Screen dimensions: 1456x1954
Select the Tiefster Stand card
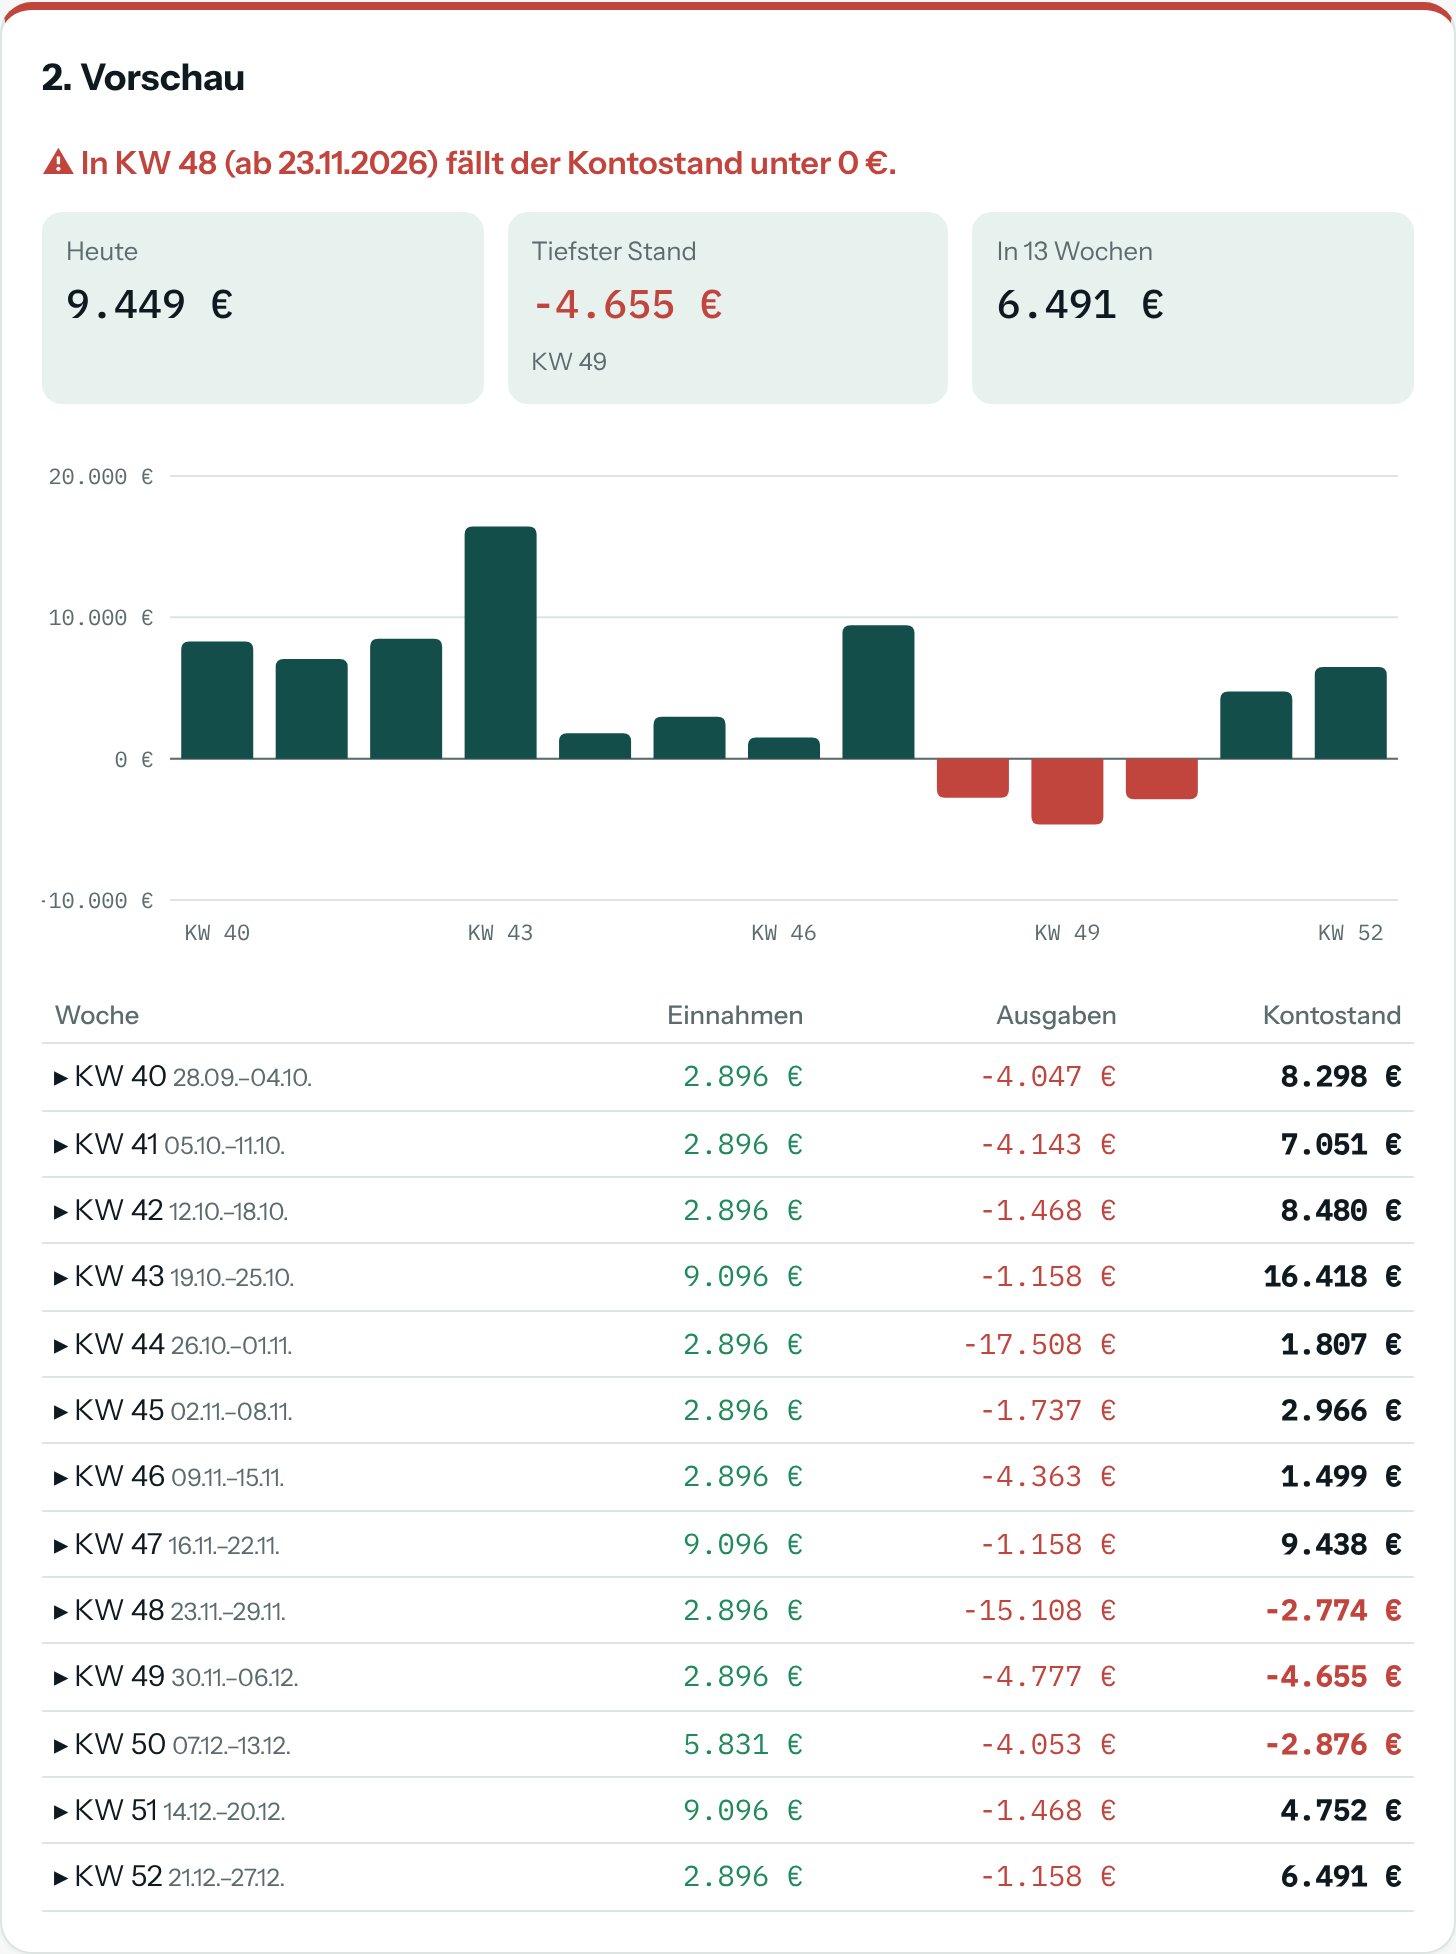tap(728, 308)
